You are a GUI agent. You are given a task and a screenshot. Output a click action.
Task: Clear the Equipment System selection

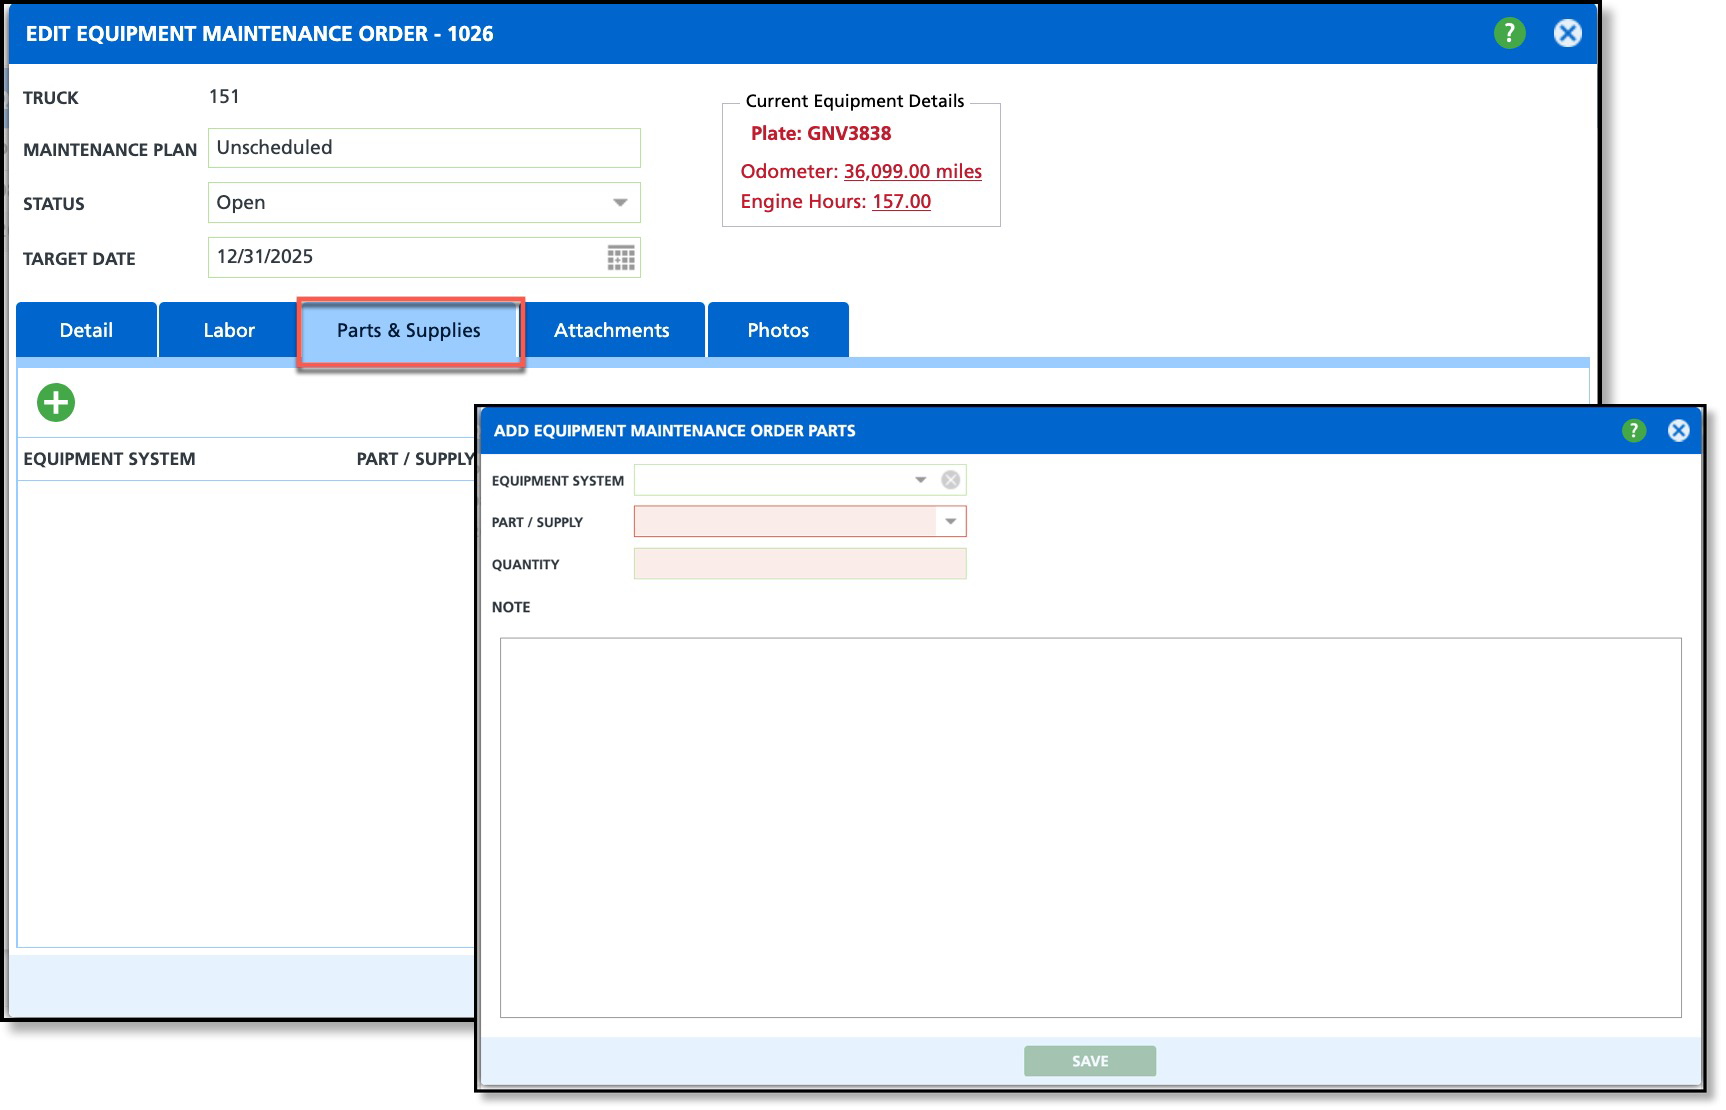point(950,480)
